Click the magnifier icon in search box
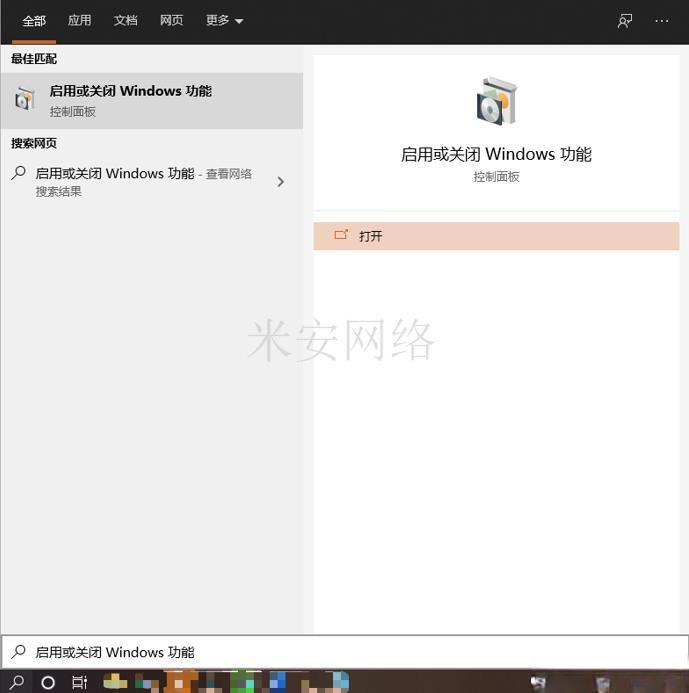Viewport: 689px width, 693px height. [x=19, y=651]
